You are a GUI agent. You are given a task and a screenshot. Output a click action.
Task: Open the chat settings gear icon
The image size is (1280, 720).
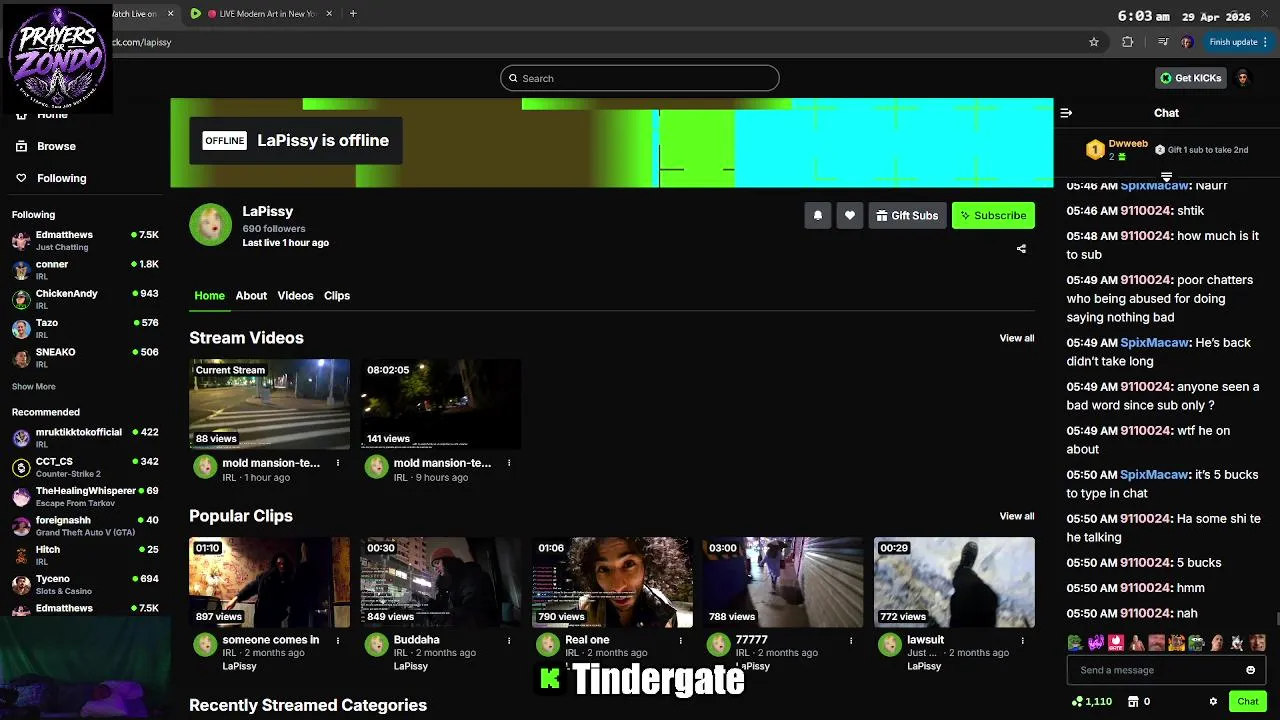click(1213, 702)
